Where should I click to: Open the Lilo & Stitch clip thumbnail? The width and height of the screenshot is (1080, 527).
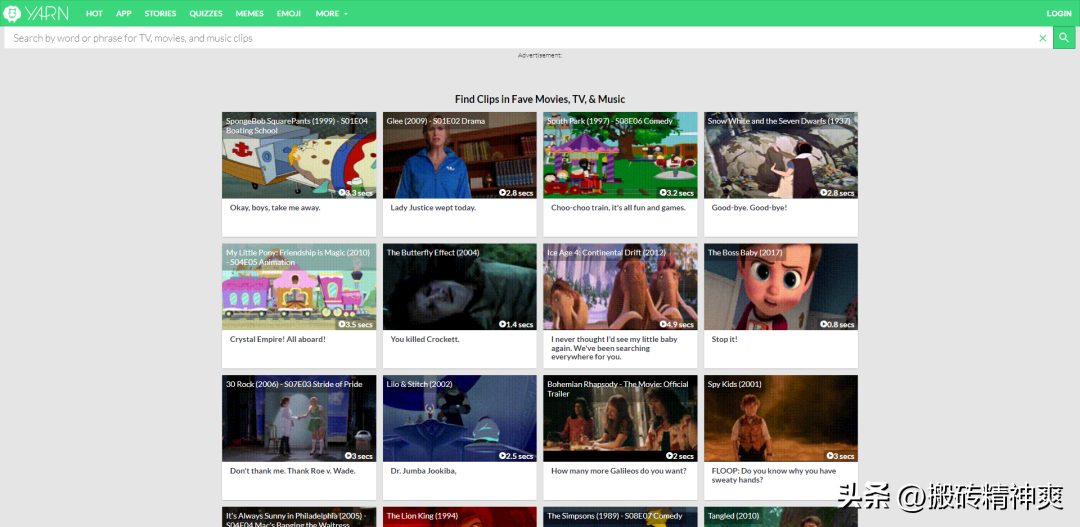(459, 418)
